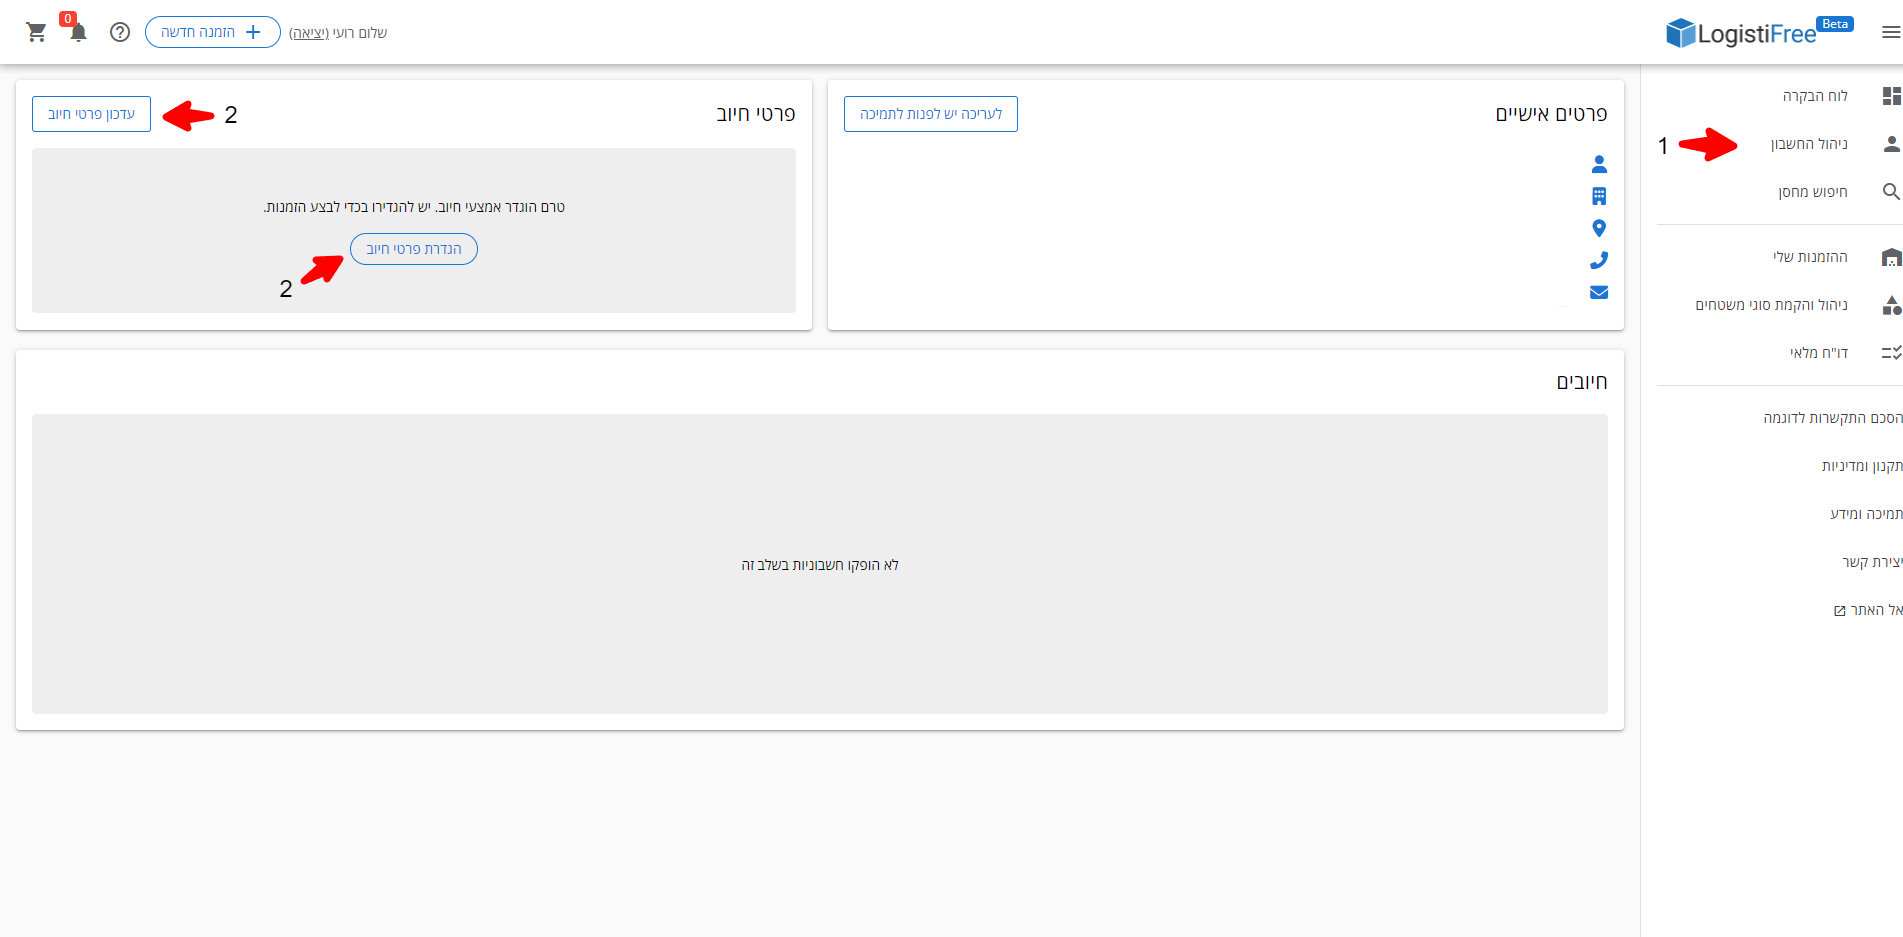Click the building company icon
The width and height of the screenshot is (1903, 937).
1598,196
